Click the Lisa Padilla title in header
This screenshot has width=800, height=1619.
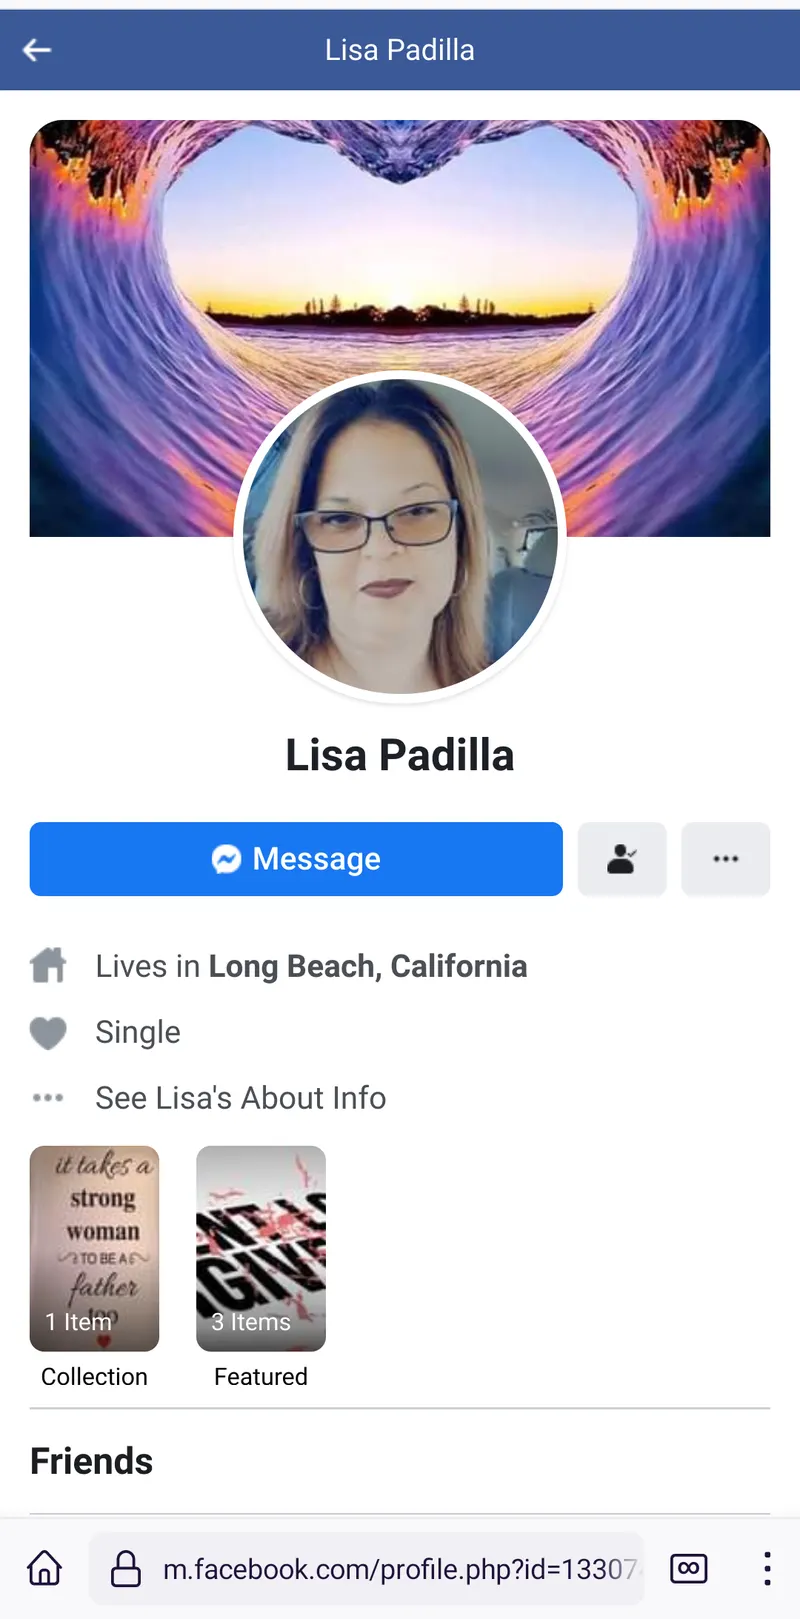pos(400,50)
